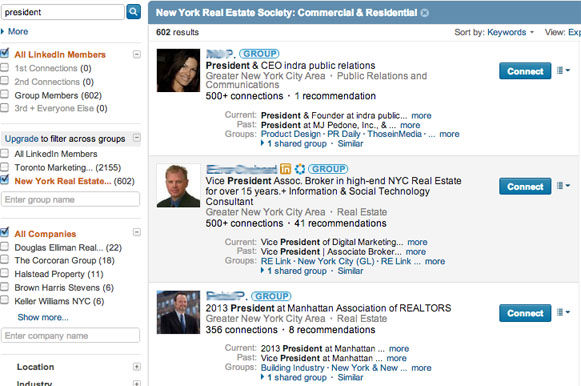
Task: Open first result's profile photo
Action: click(178, 70)
